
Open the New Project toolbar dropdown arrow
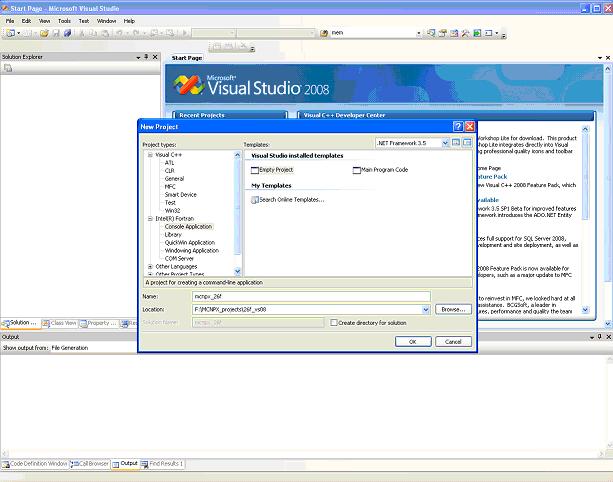coord(18,33)
